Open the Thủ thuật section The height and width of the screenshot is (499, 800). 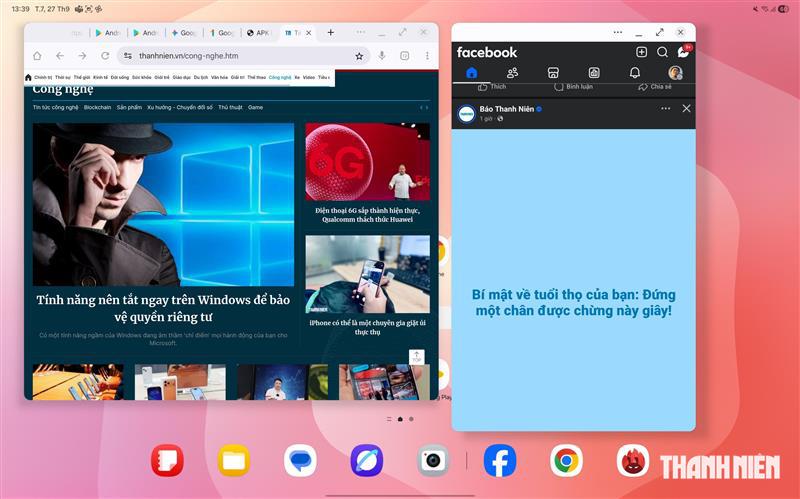point(230,107)
